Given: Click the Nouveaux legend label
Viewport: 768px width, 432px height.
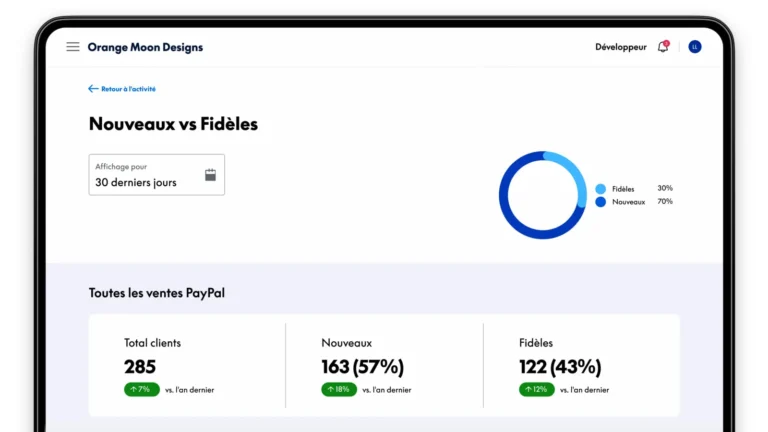Looking at the screenshot, I should click(x=628, y=202).
